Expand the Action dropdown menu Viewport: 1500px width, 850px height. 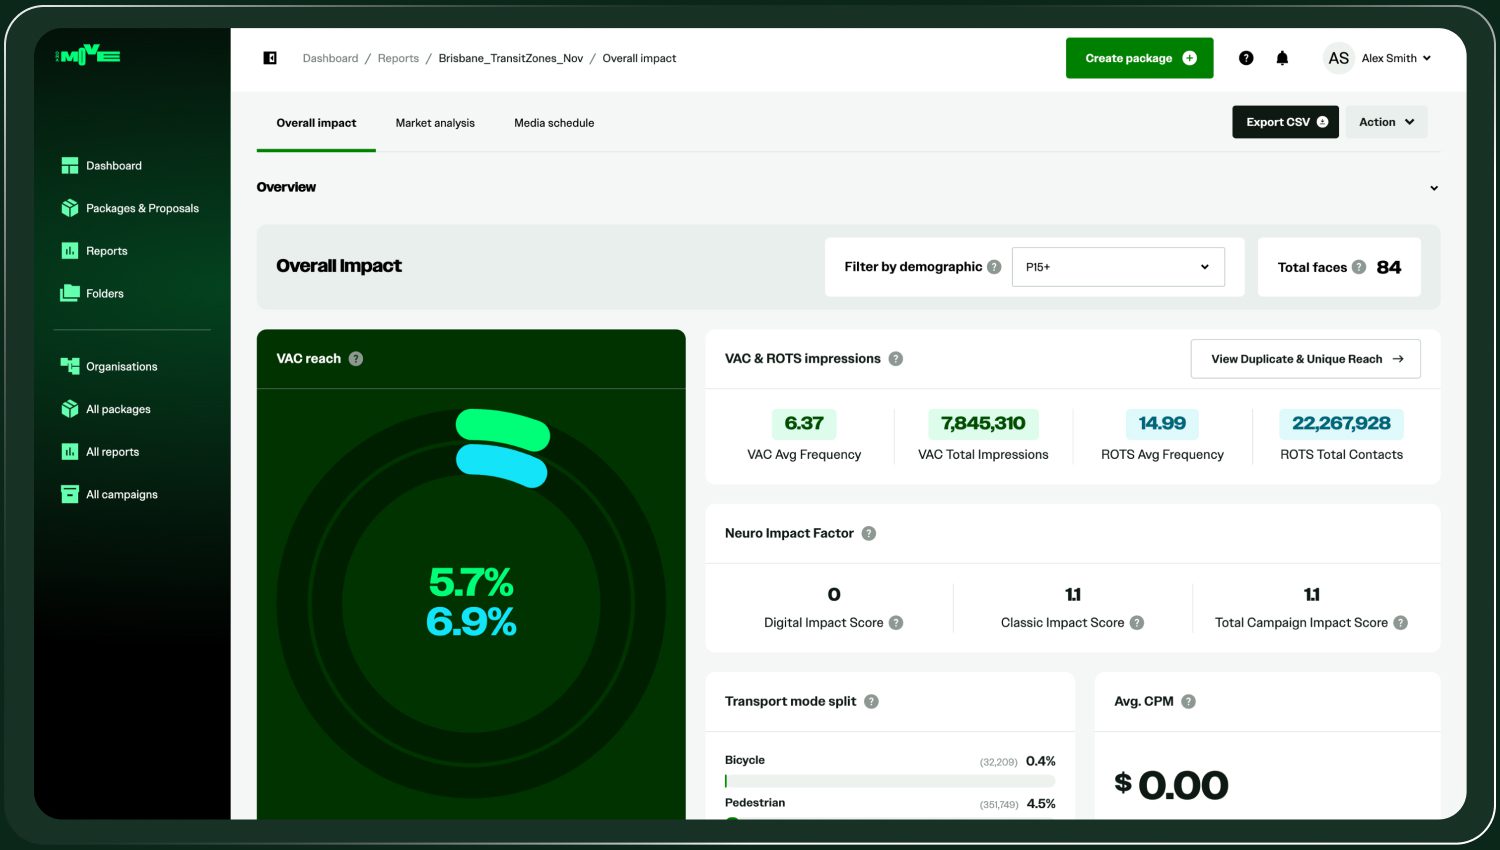click(1386, 122)
